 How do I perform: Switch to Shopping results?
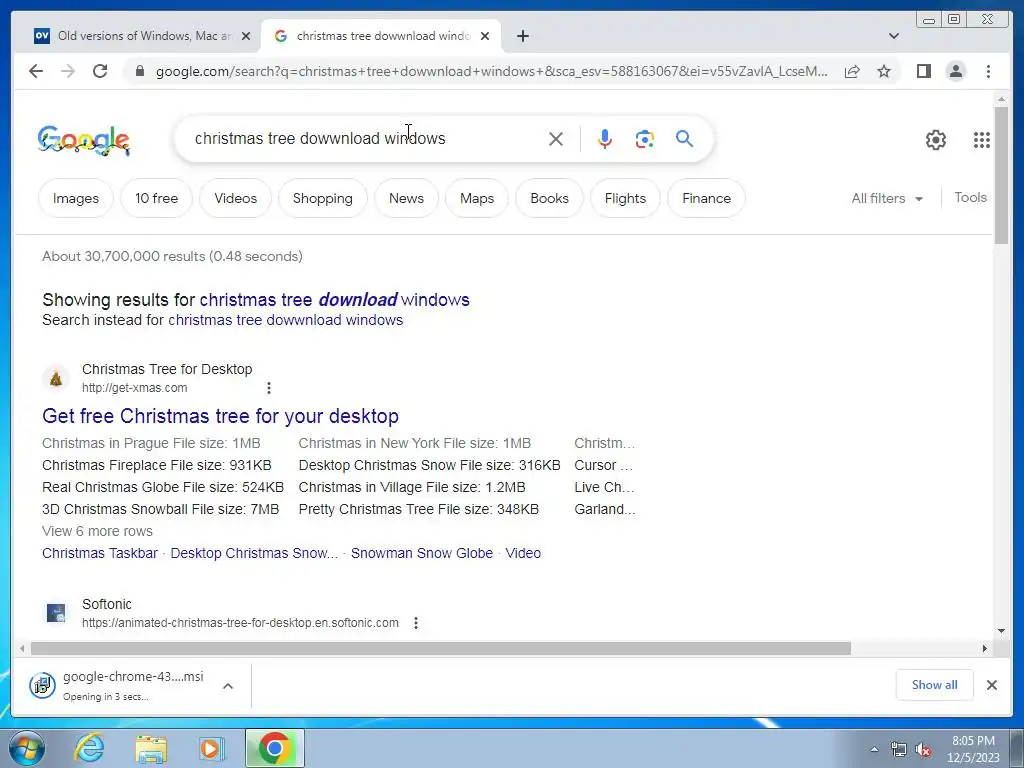point(323,198)
